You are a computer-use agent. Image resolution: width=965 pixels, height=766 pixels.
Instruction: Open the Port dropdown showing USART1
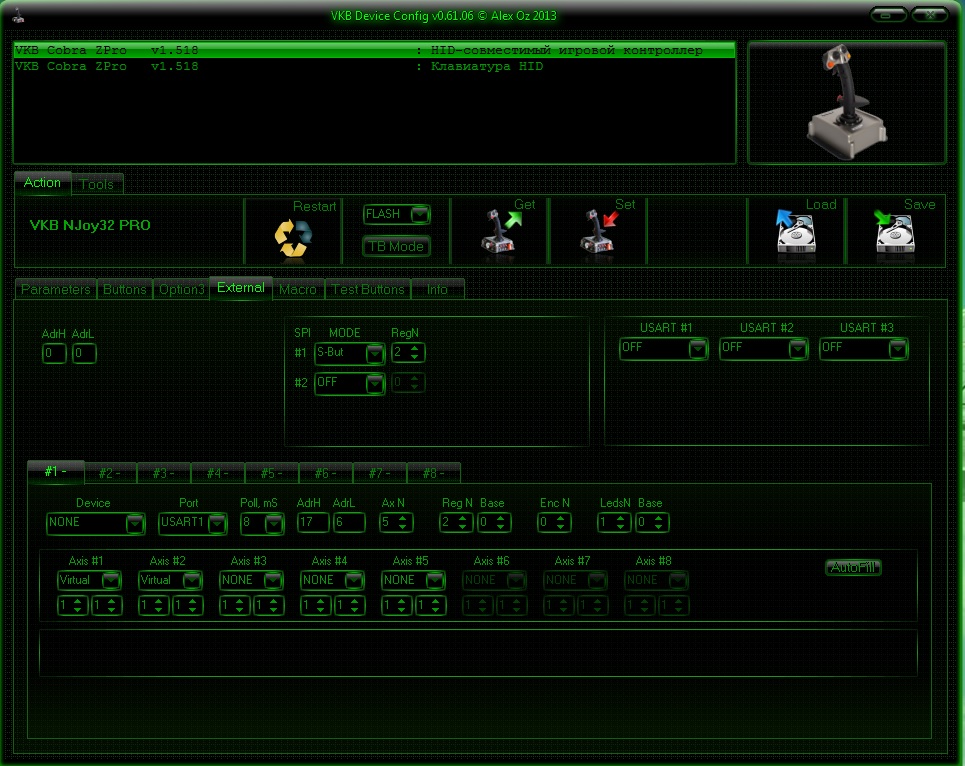coord(192,523)
